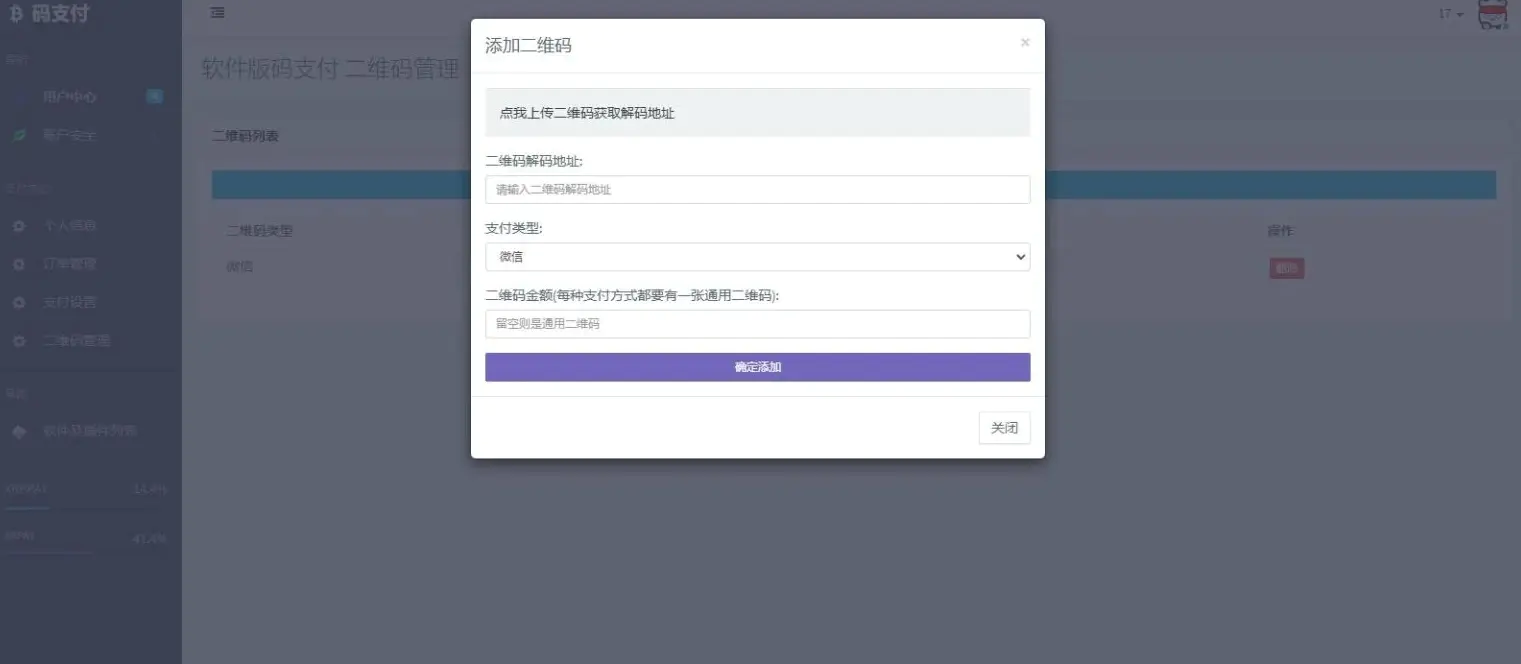
Task: Click the gear icon beside 支付设置
Action: (19, 302)
